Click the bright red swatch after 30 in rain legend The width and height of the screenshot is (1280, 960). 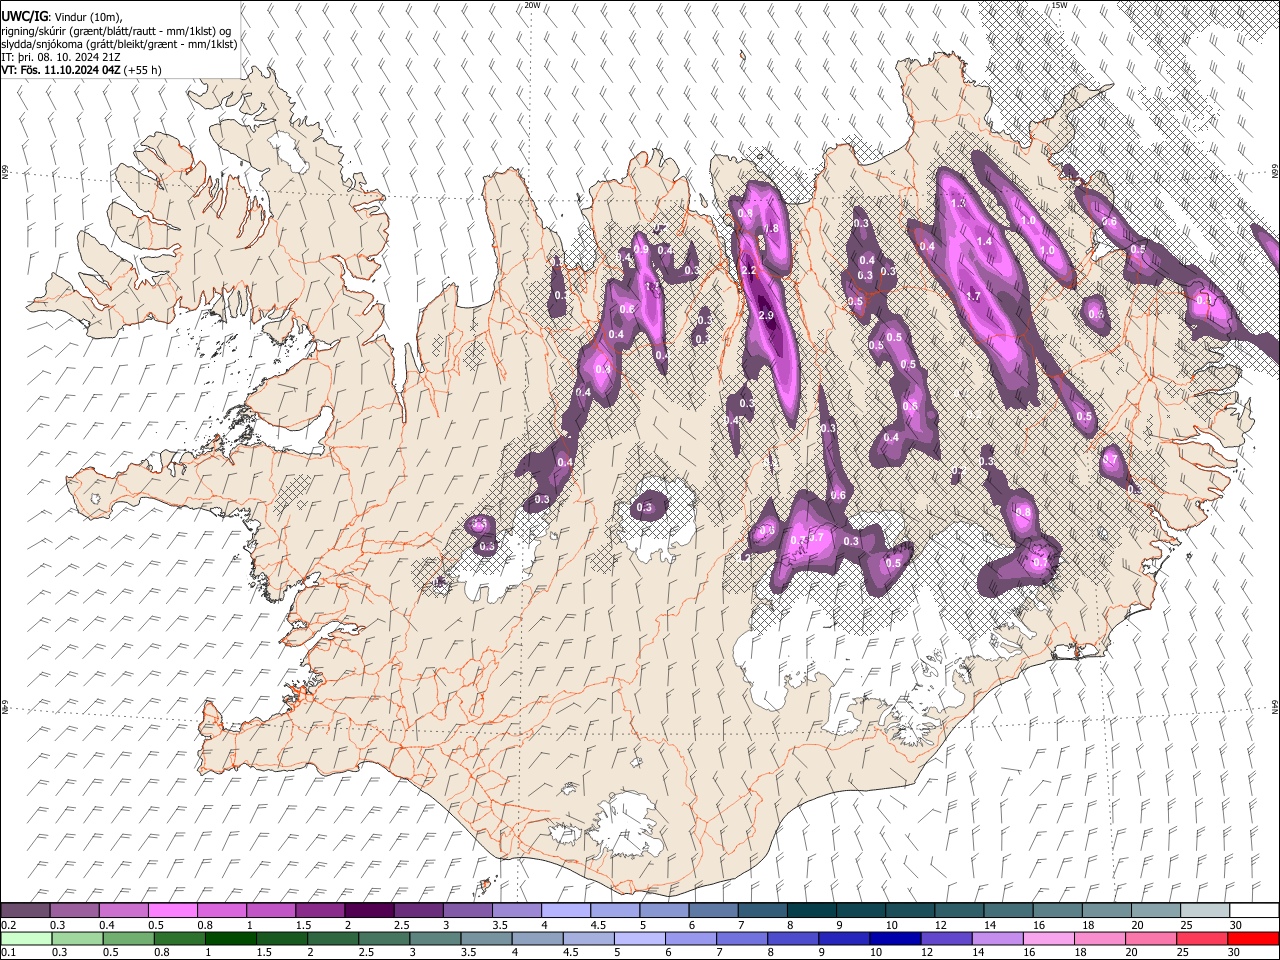[1252, 939]
